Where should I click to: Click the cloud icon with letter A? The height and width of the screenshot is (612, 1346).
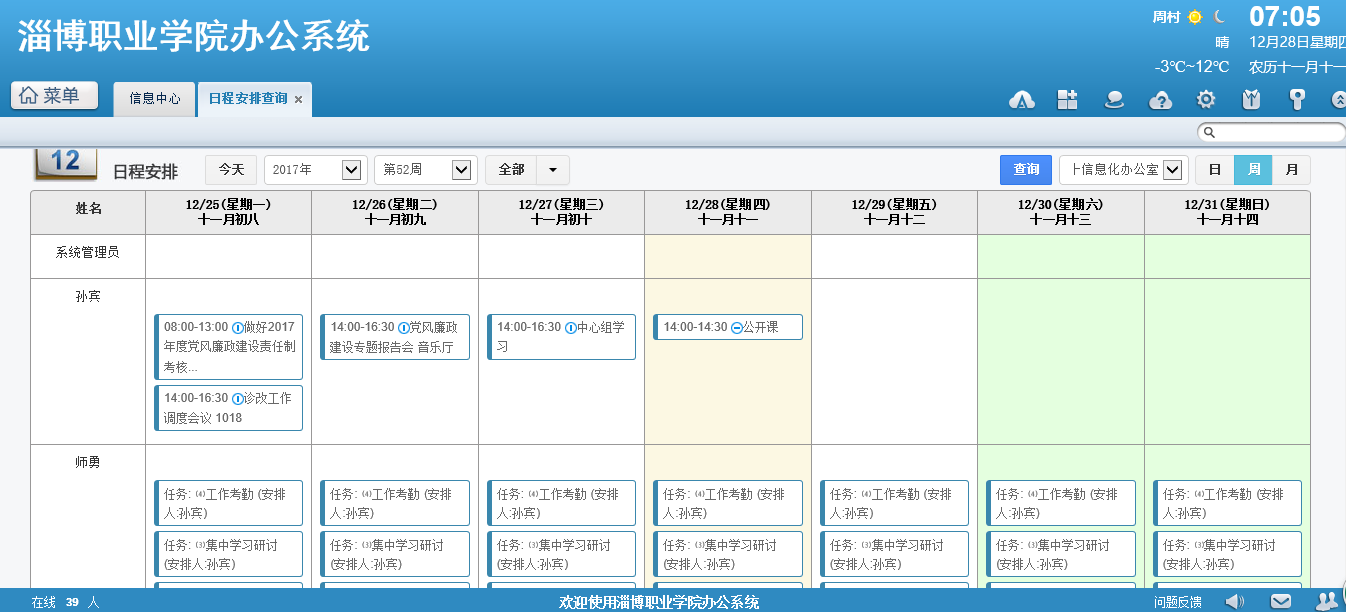point(1021,99)
